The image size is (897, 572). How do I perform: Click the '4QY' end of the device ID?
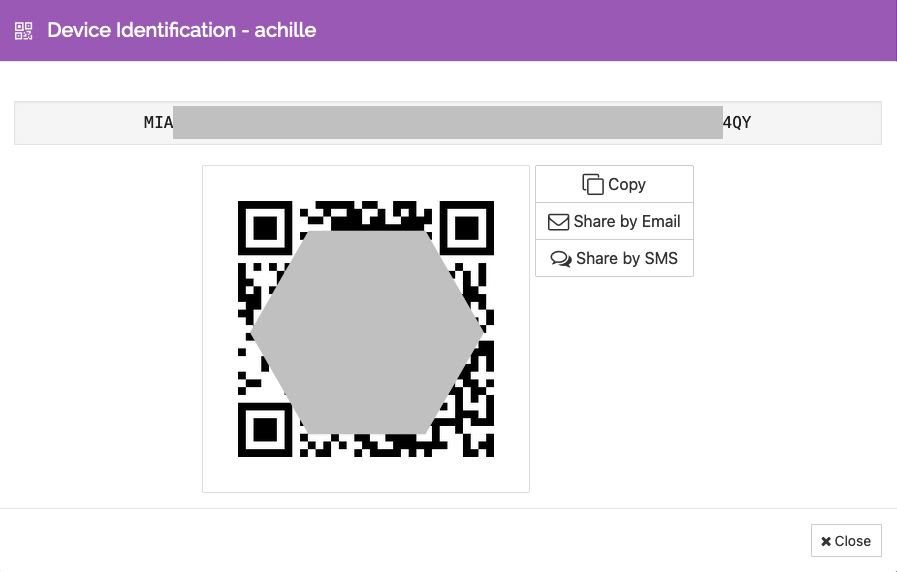point(737,123)
